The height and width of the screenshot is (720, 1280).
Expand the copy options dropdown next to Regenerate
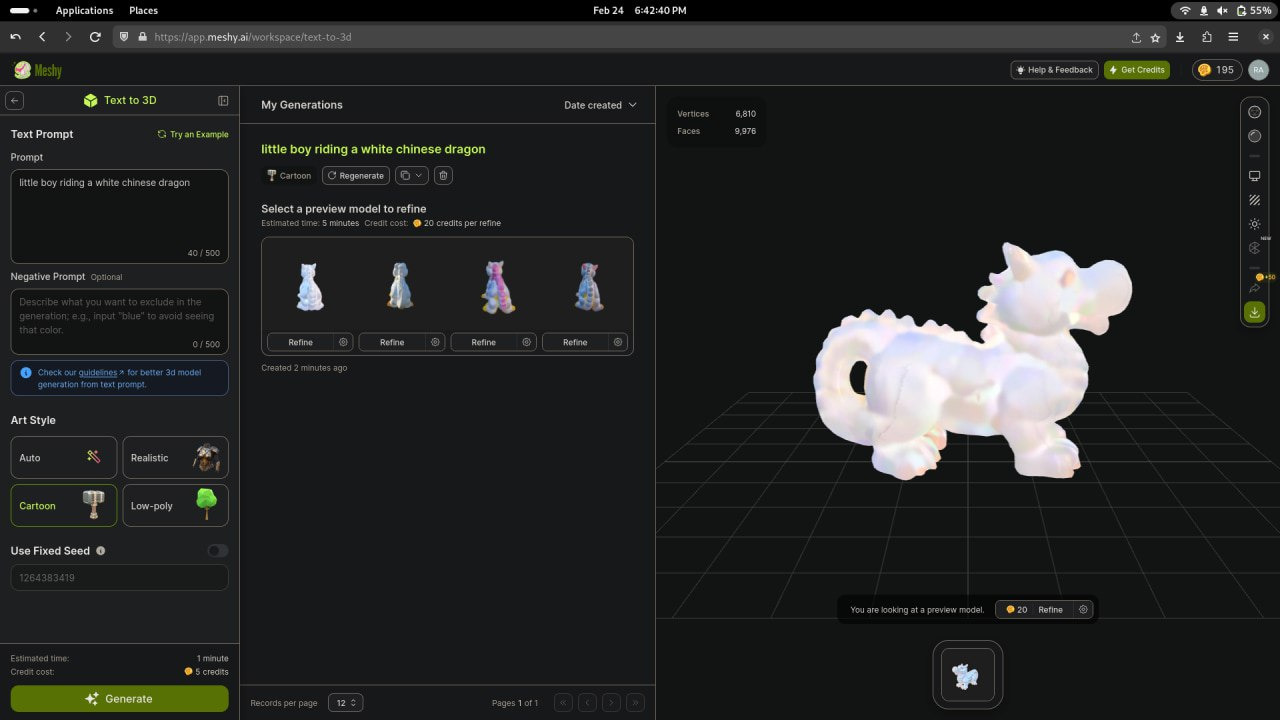pos(412,175)
